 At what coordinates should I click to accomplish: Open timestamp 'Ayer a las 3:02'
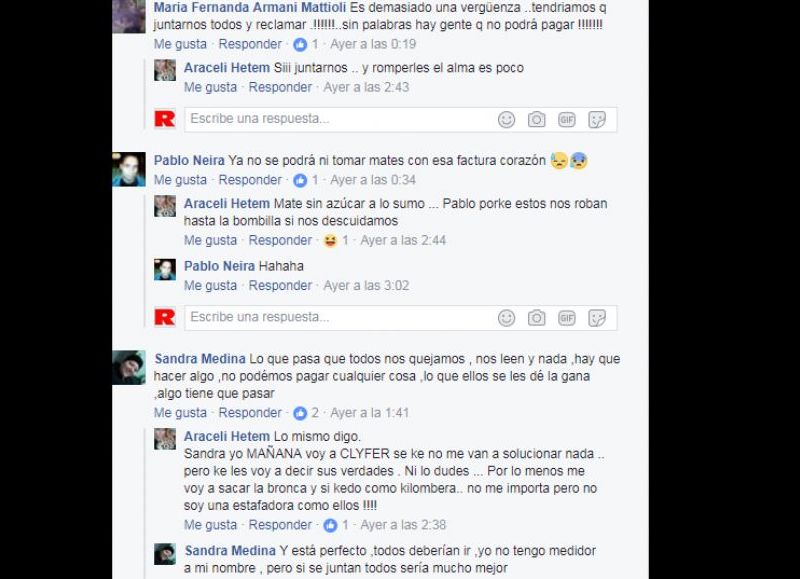tap(366, 286)
